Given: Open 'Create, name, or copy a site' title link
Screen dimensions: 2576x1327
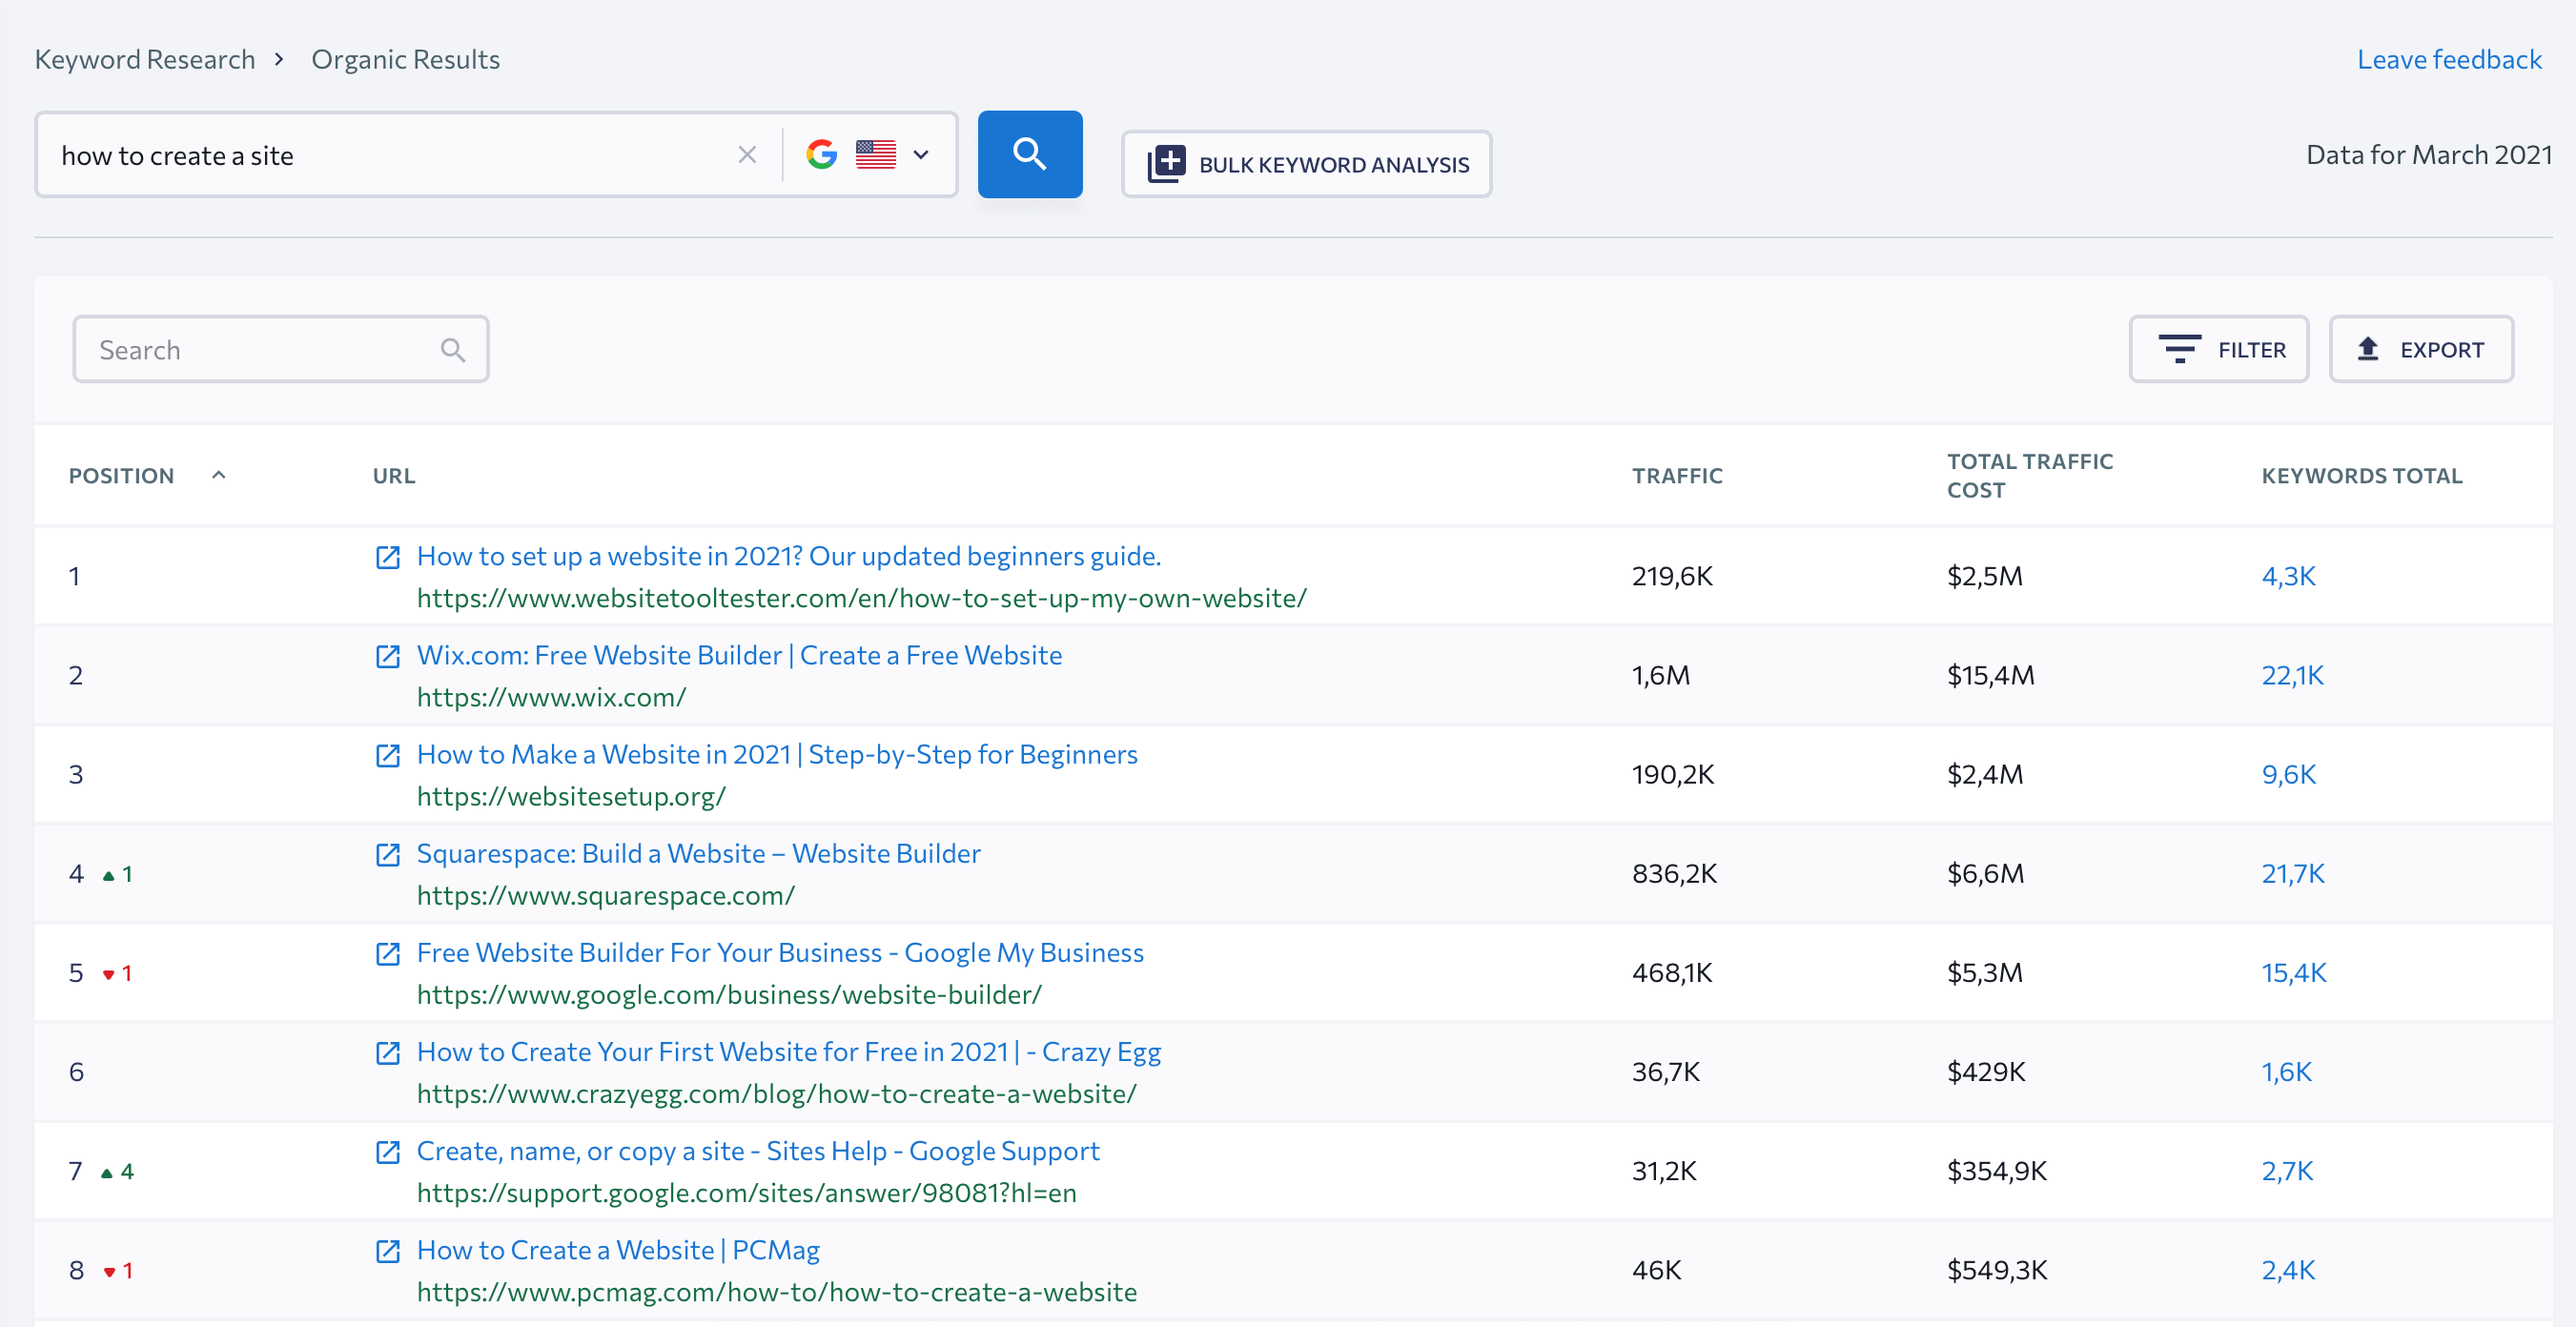Looking at the screenshot, I should 758,1150.
